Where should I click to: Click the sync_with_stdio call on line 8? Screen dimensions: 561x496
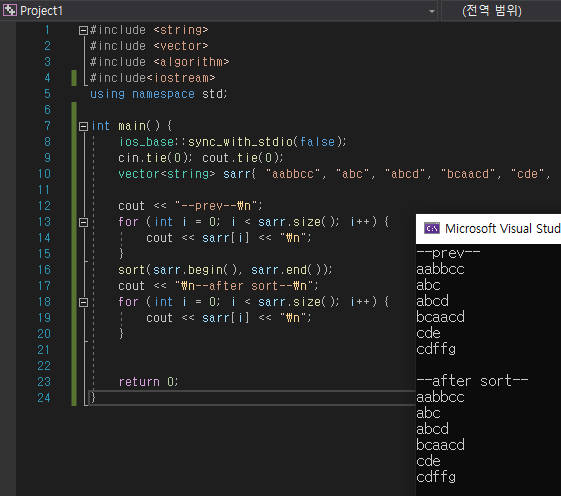pos(232,142)
